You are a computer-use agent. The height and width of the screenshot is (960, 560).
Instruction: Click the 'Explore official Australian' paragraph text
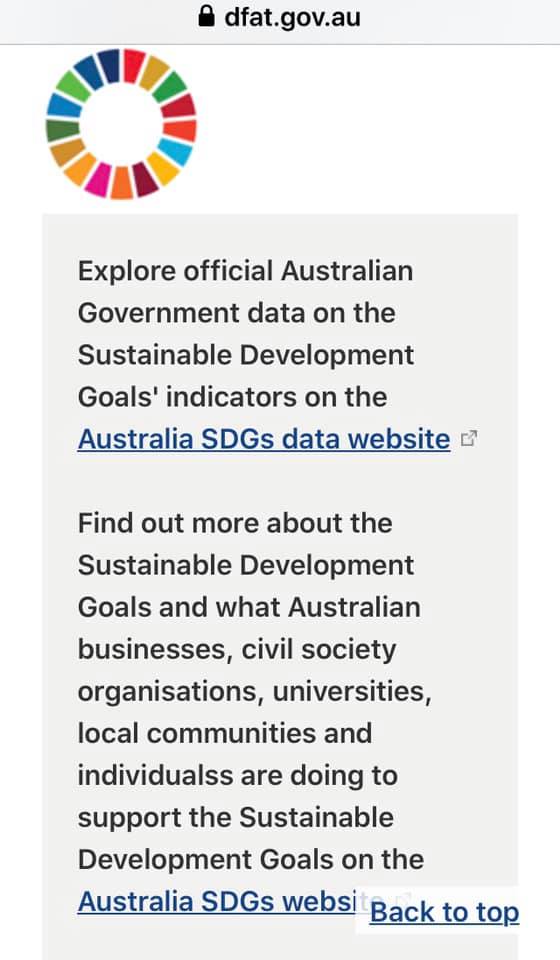click(245, 271)
